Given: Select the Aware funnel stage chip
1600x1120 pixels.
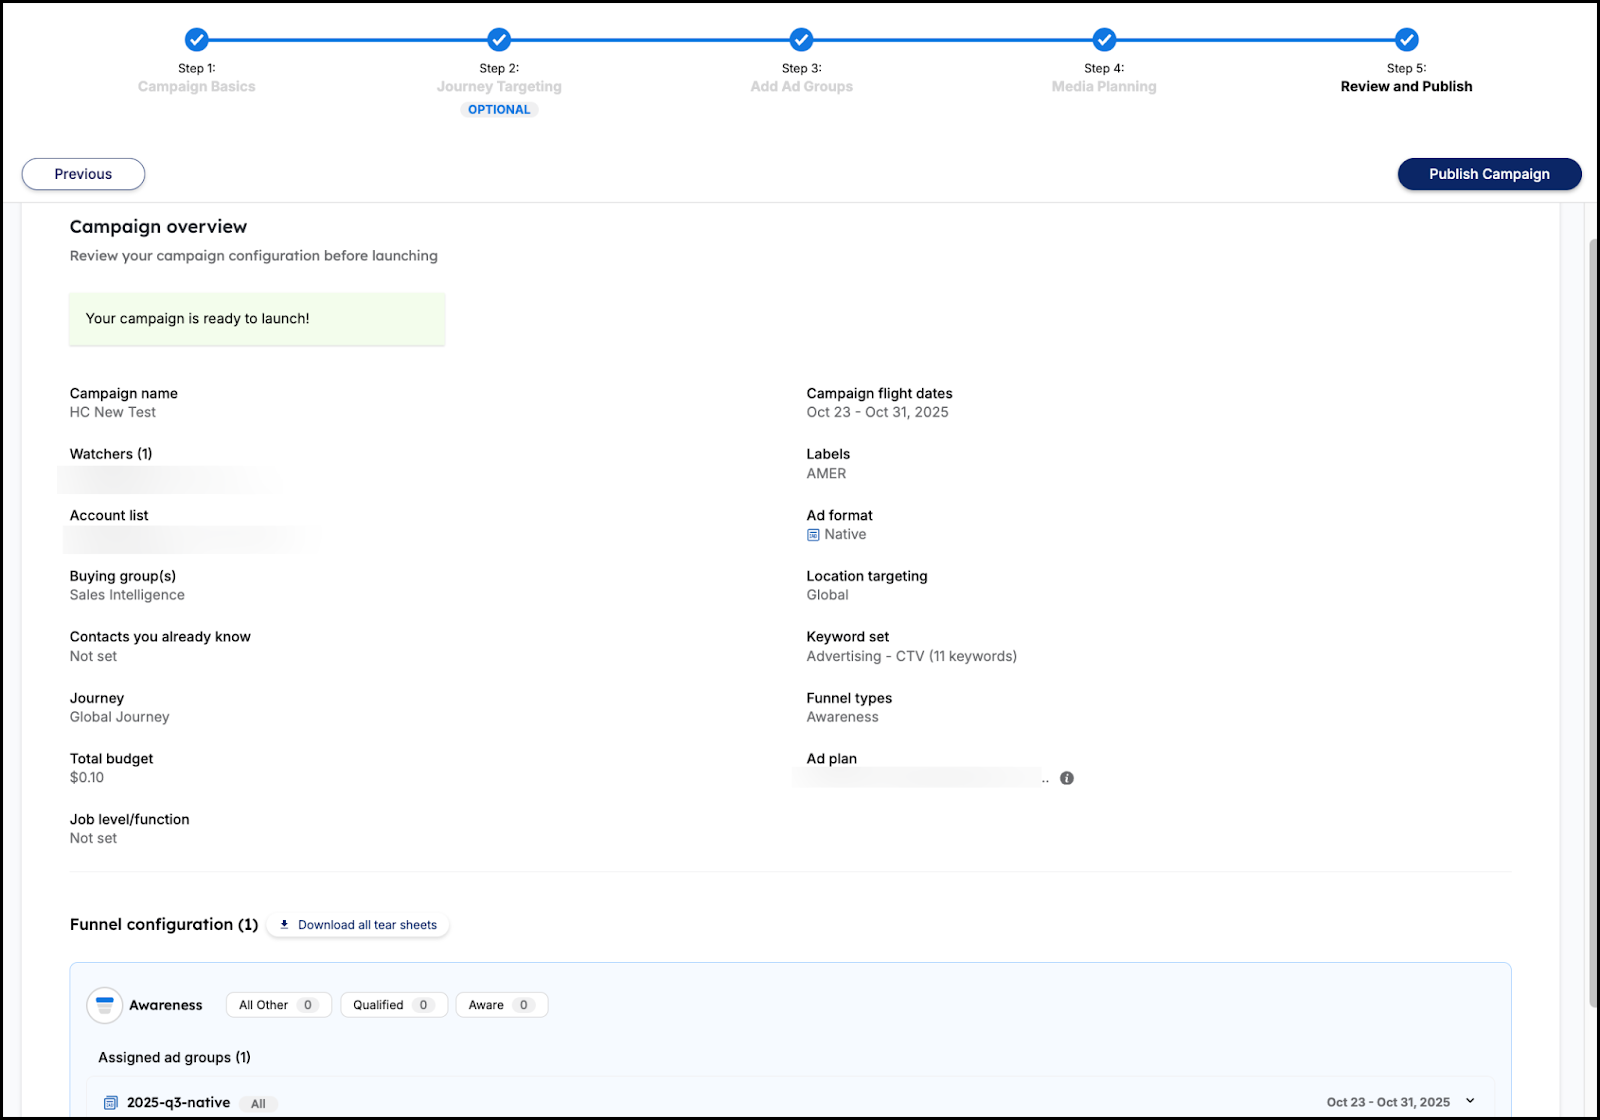Looking at the screenshot, I should 501,1005.
